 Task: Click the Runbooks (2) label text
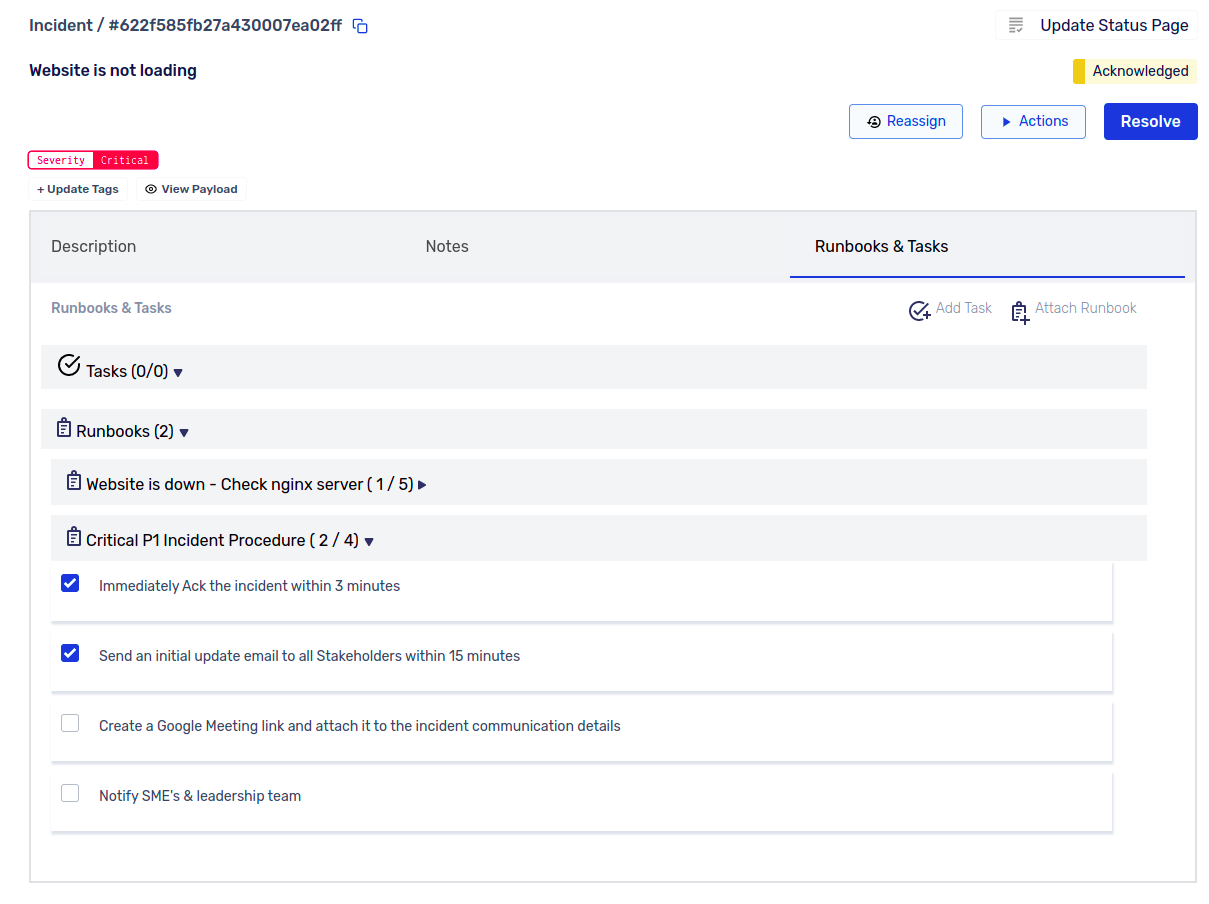tap(125, 431)
